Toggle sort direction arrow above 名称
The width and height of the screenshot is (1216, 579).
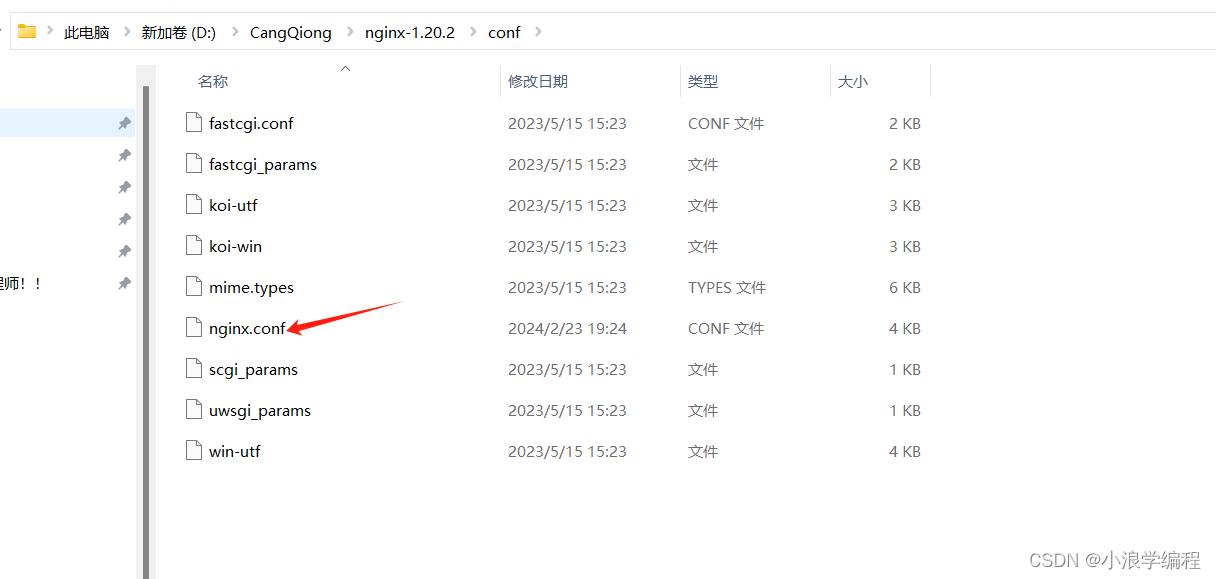[345, 68]
